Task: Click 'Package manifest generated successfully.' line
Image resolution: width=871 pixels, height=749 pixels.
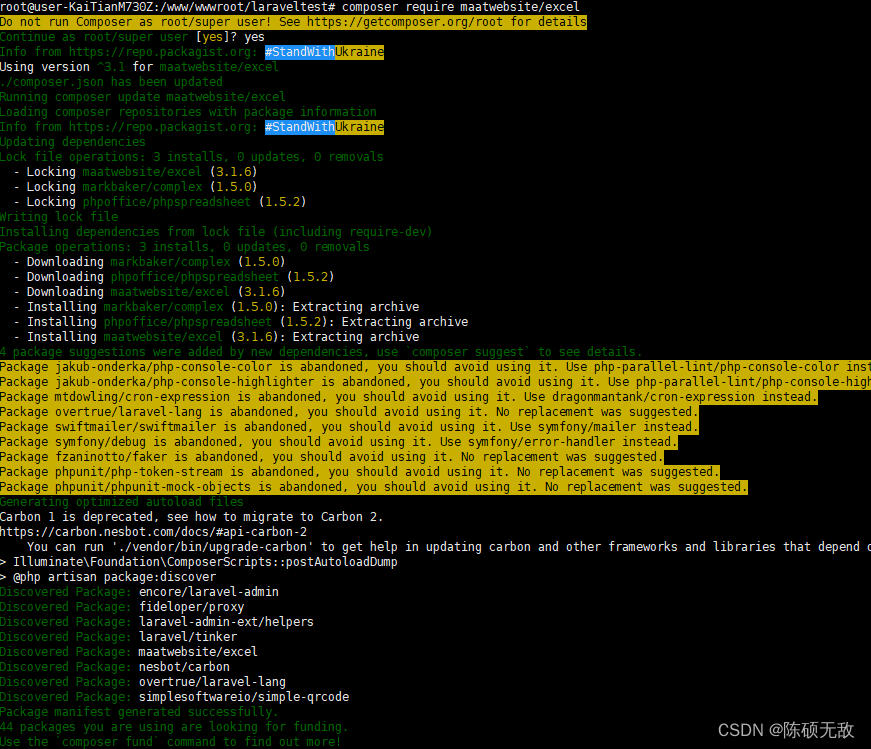Action: click(x=139, y=712)
